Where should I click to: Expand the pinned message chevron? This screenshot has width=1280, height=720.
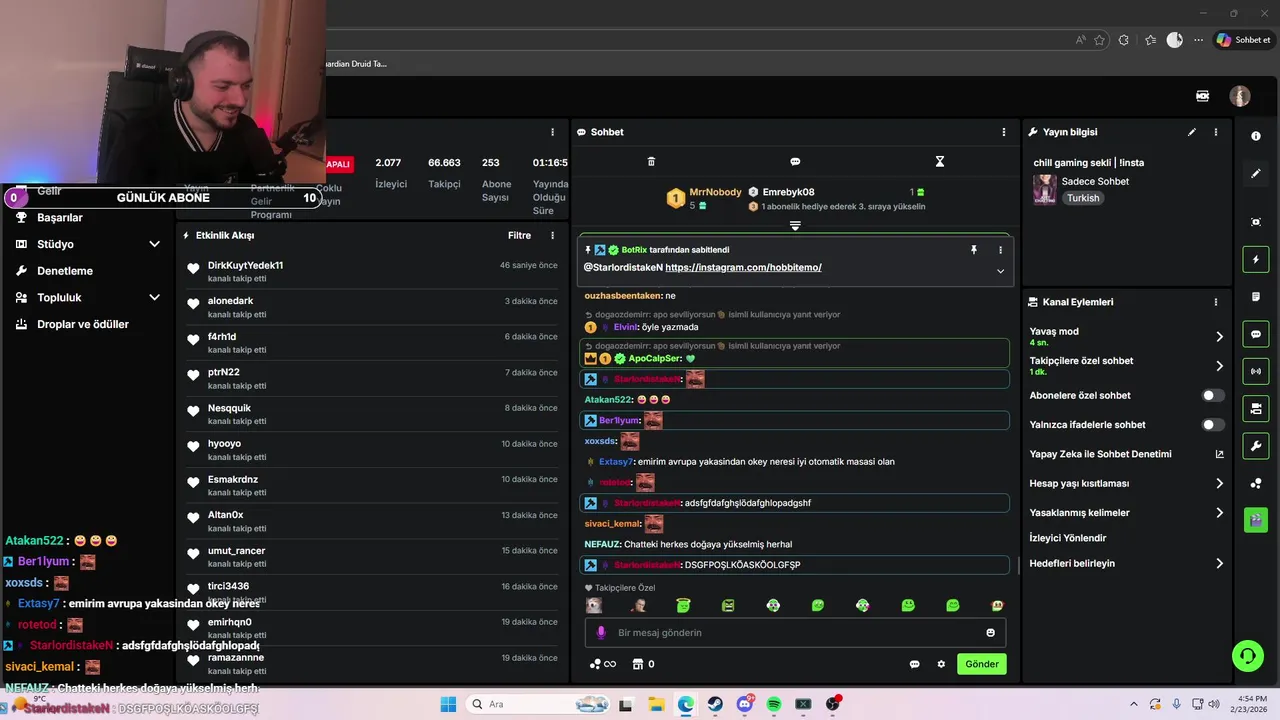pos(1000,271)
